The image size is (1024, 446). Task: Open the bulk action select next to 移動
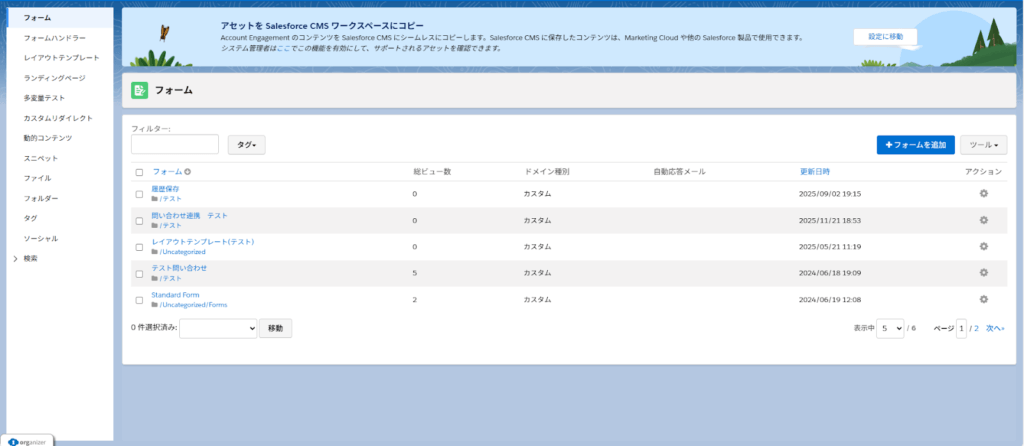[x=218, y=328]
